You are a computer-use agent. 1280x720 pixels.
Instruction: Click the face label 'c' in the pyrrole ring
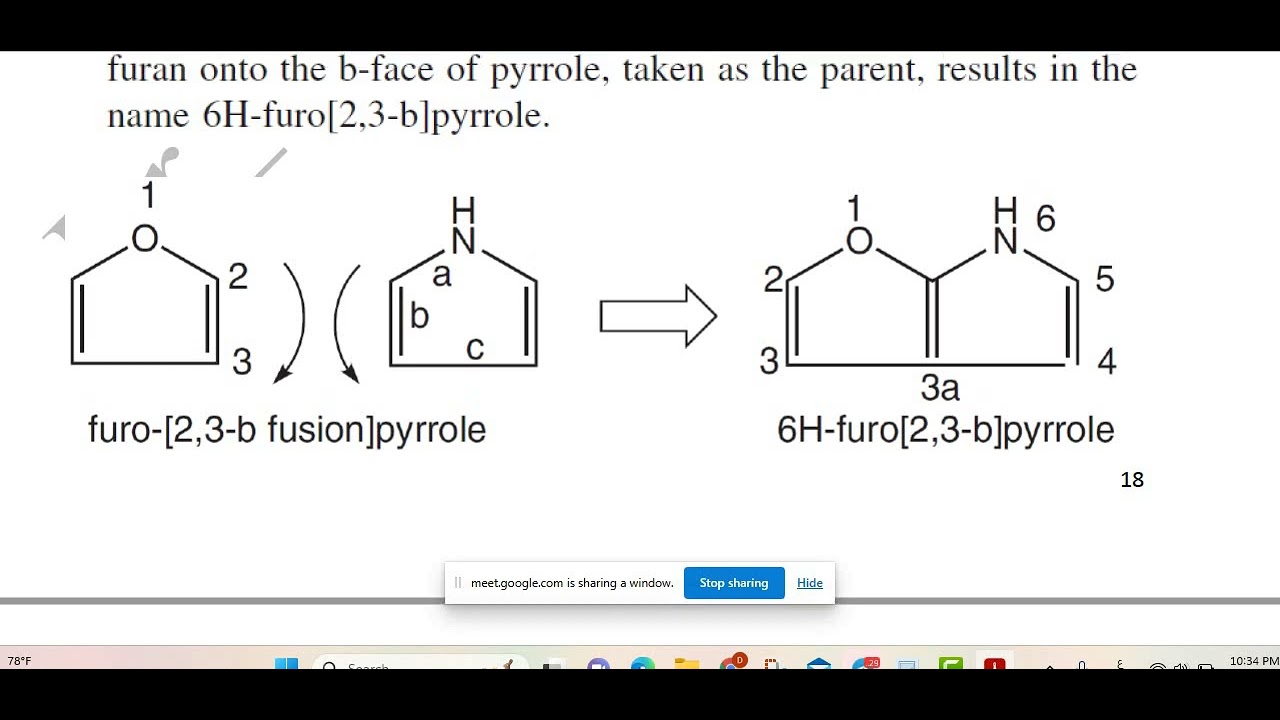coord(475,347)
